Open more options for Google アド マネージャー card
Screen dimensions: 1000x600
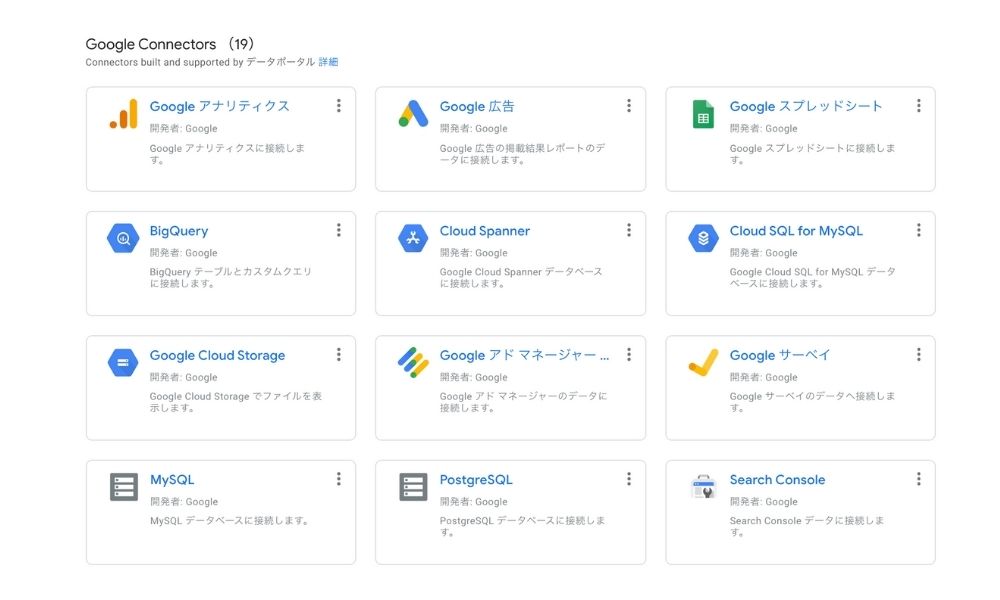click(629, 355)
